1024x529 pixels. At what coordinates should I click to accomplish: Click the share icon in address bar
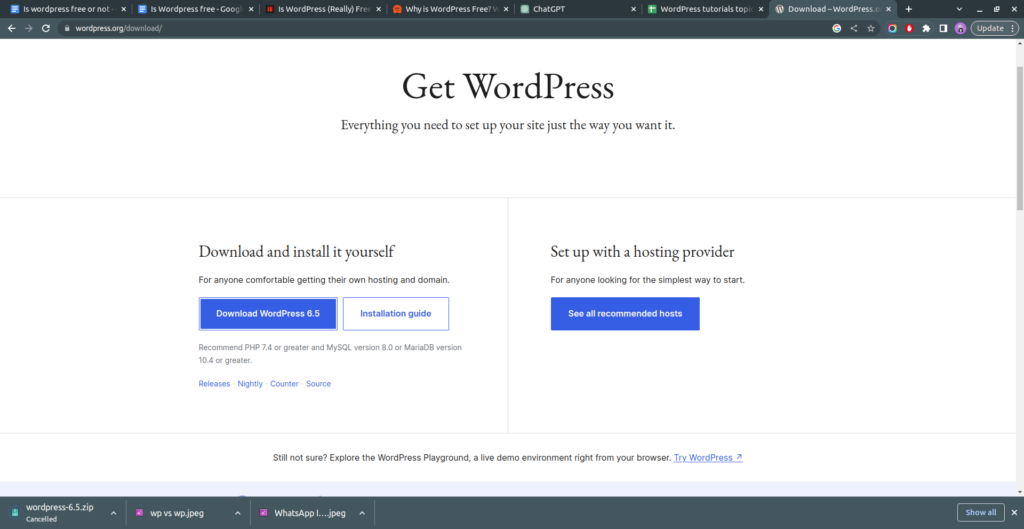click(x=854, y=28)
